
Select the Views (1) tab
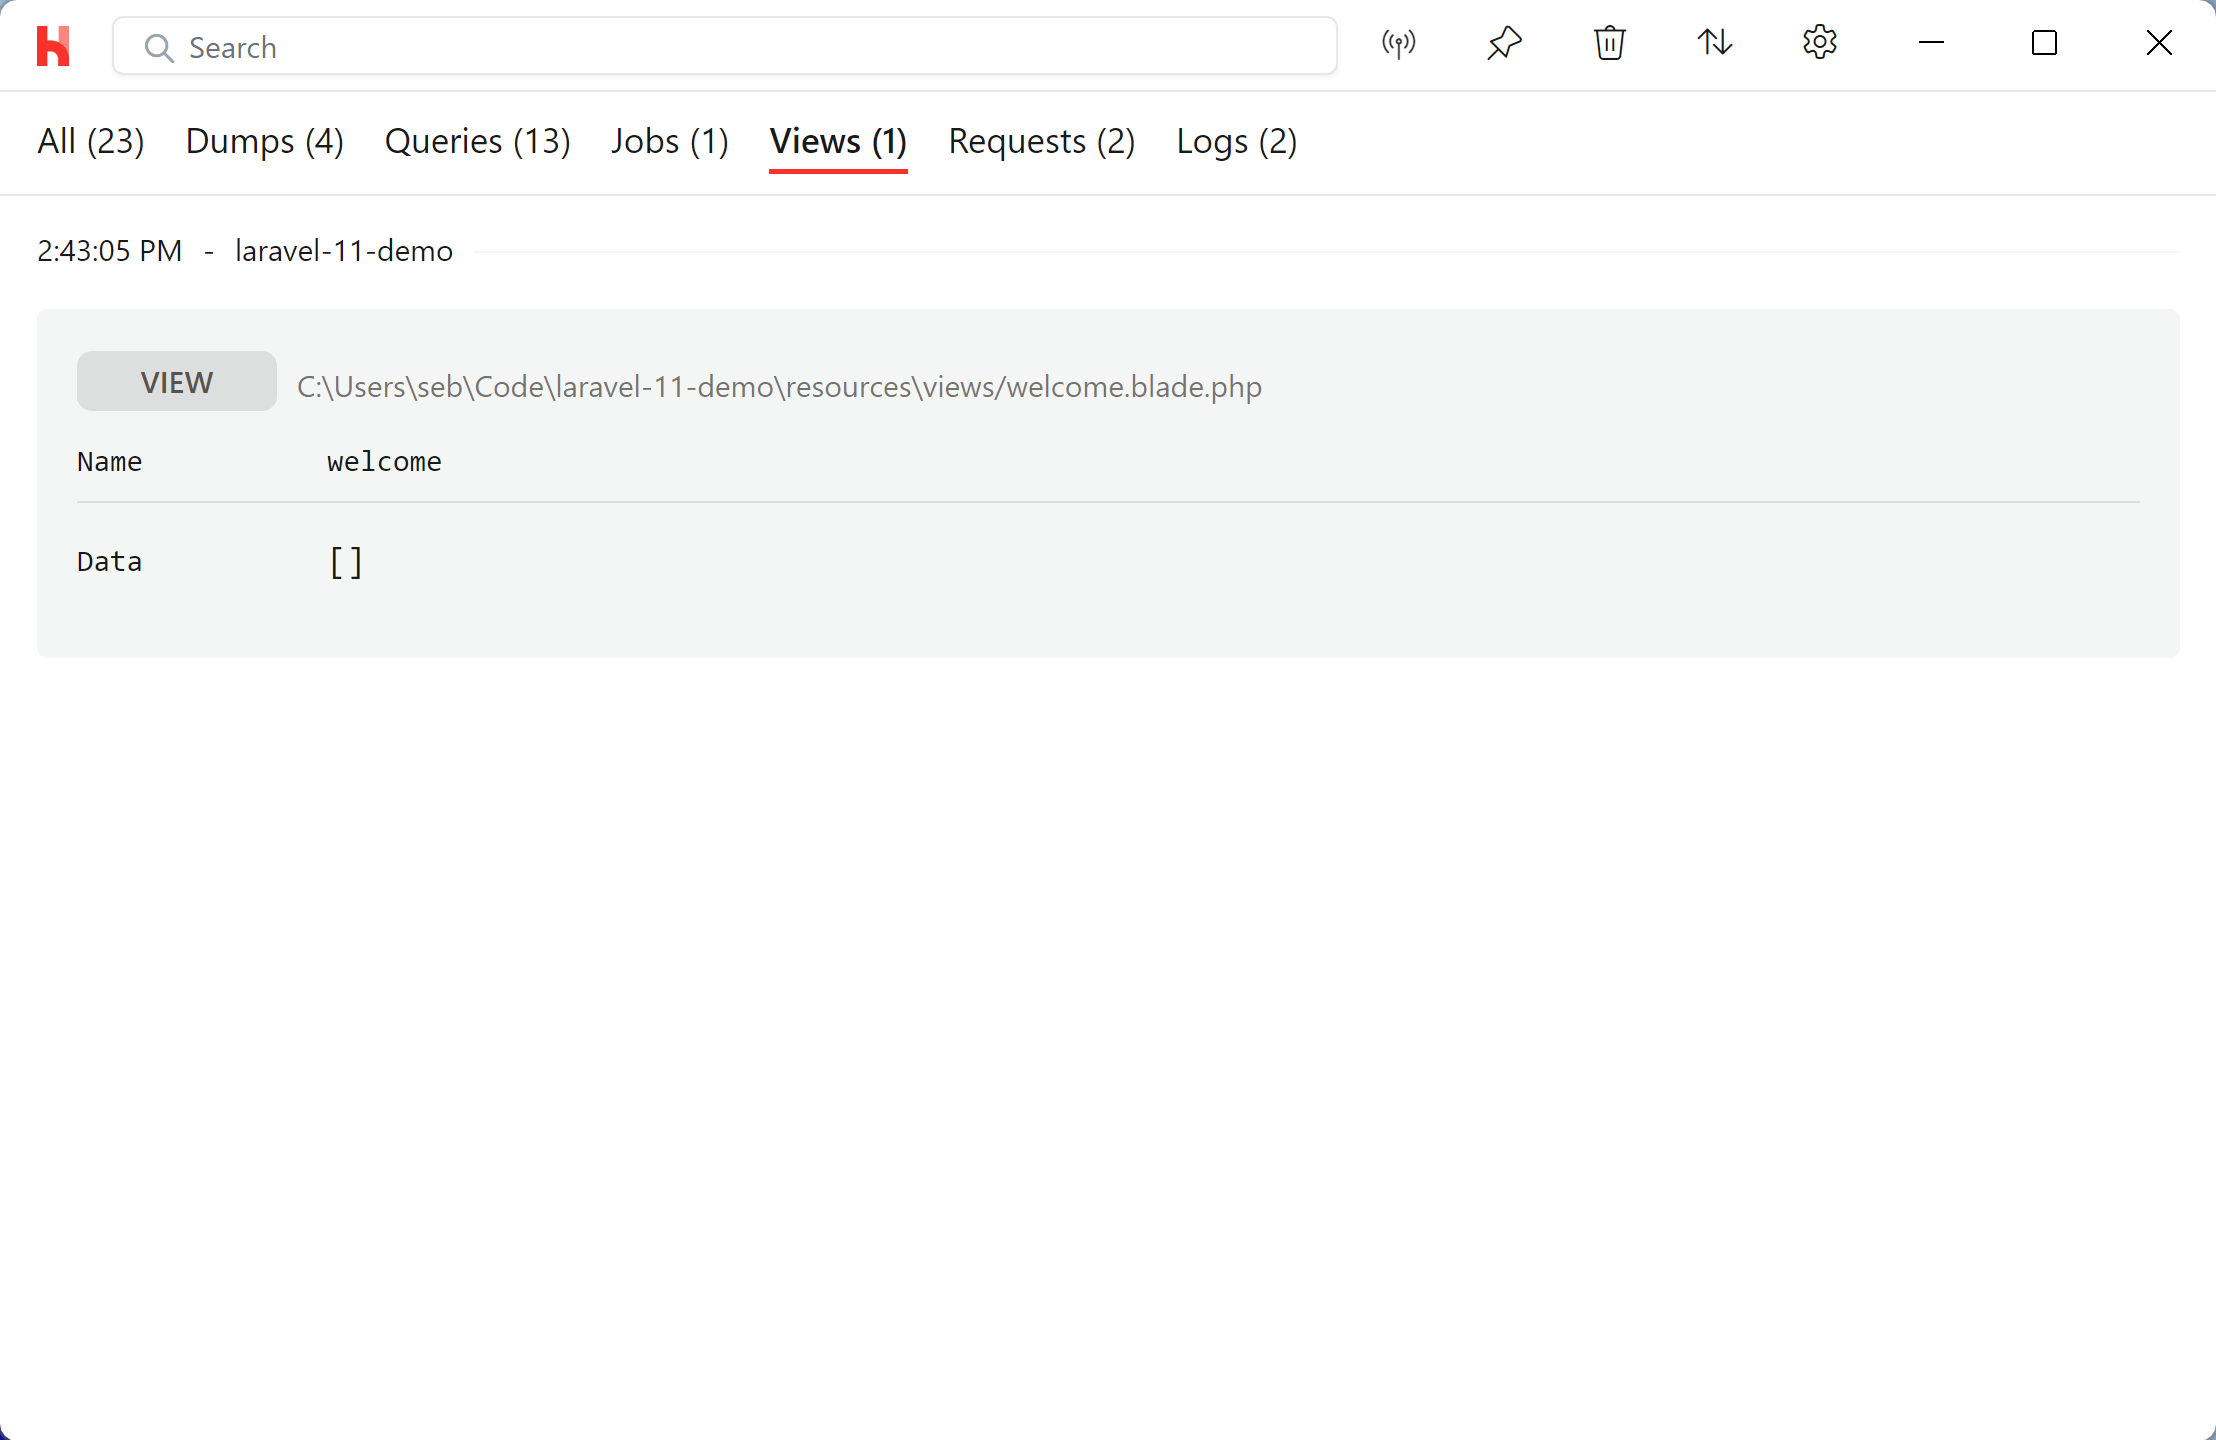[838, 142]
